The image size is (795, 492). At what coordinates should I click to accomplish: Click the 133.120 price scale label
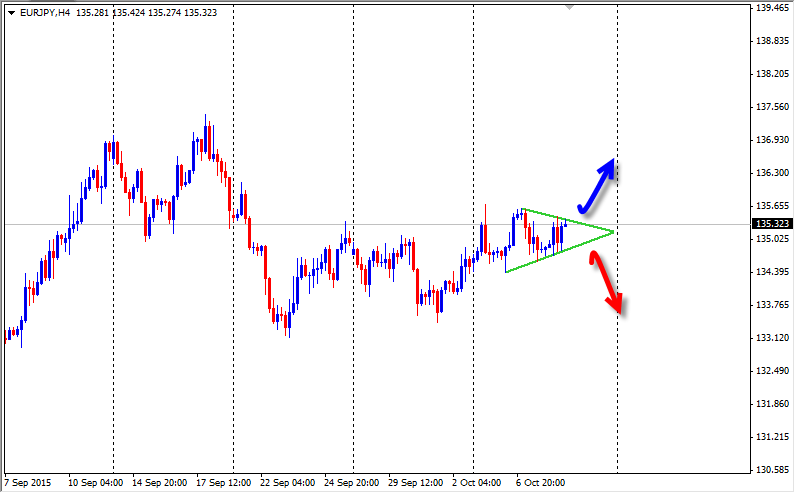click(x=772, y=337)
